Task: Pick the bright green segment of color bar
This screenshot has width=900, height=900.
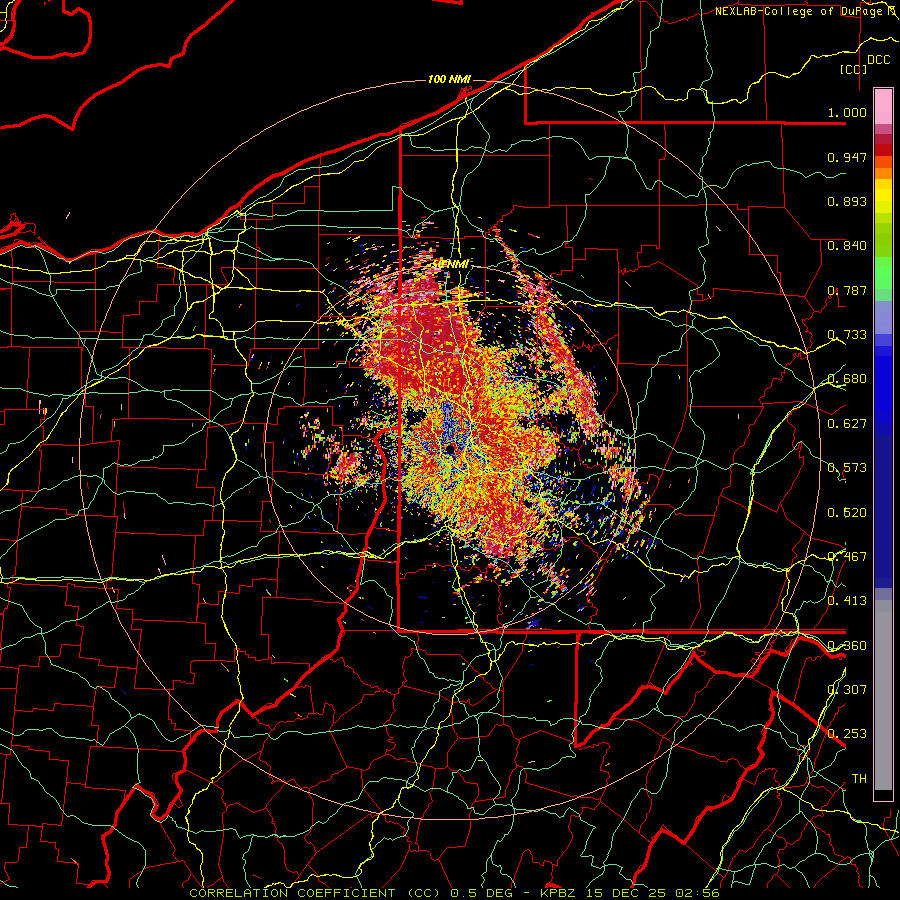Action: tap(883, 273)
